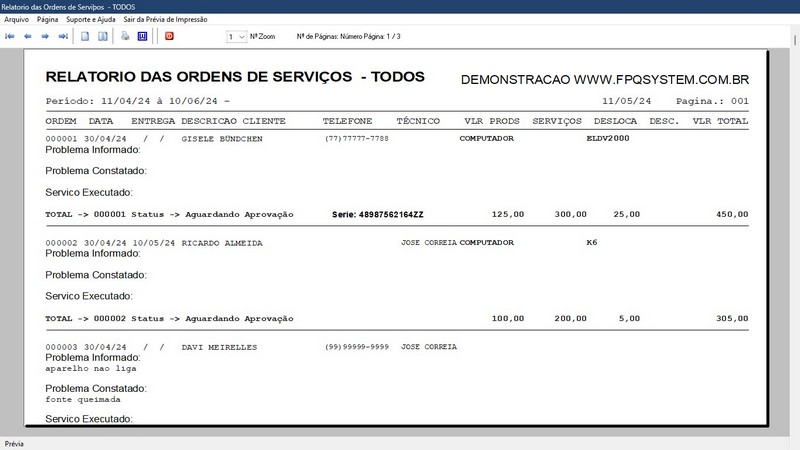Click Prévia in the status bar
The image size is (800, 450).
[x=14, y=444]
